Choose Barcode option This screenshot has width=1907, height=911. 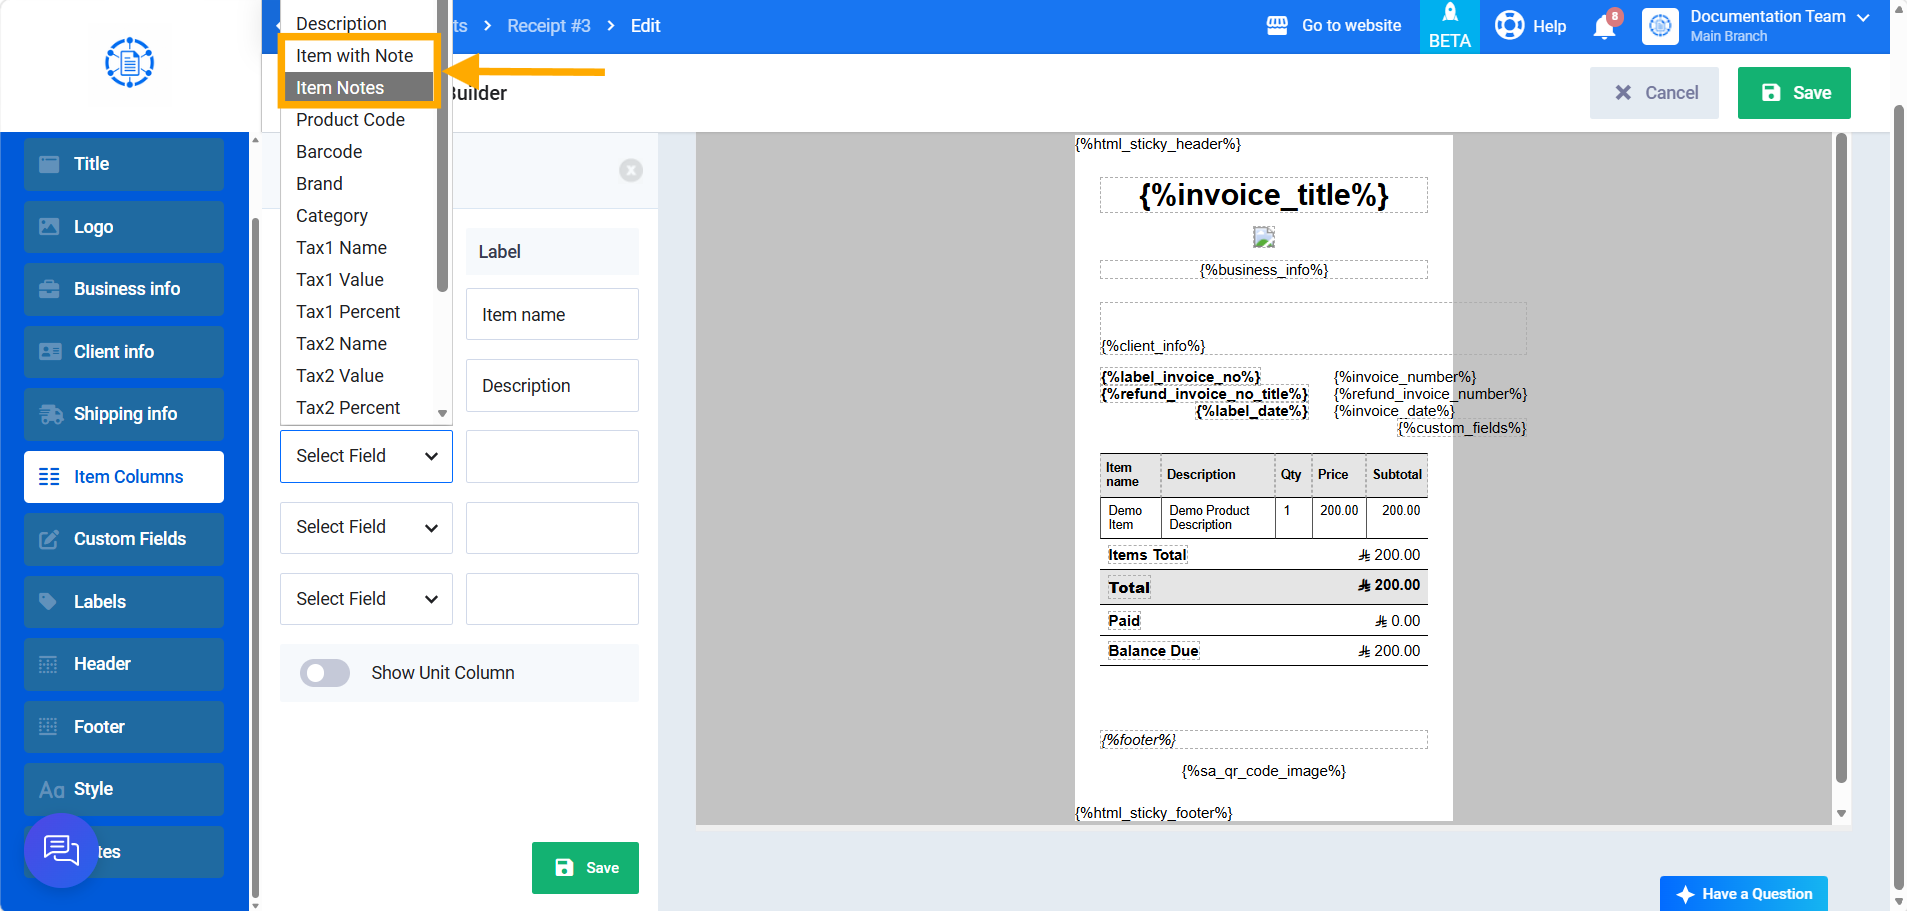click(x=358, y=152)
